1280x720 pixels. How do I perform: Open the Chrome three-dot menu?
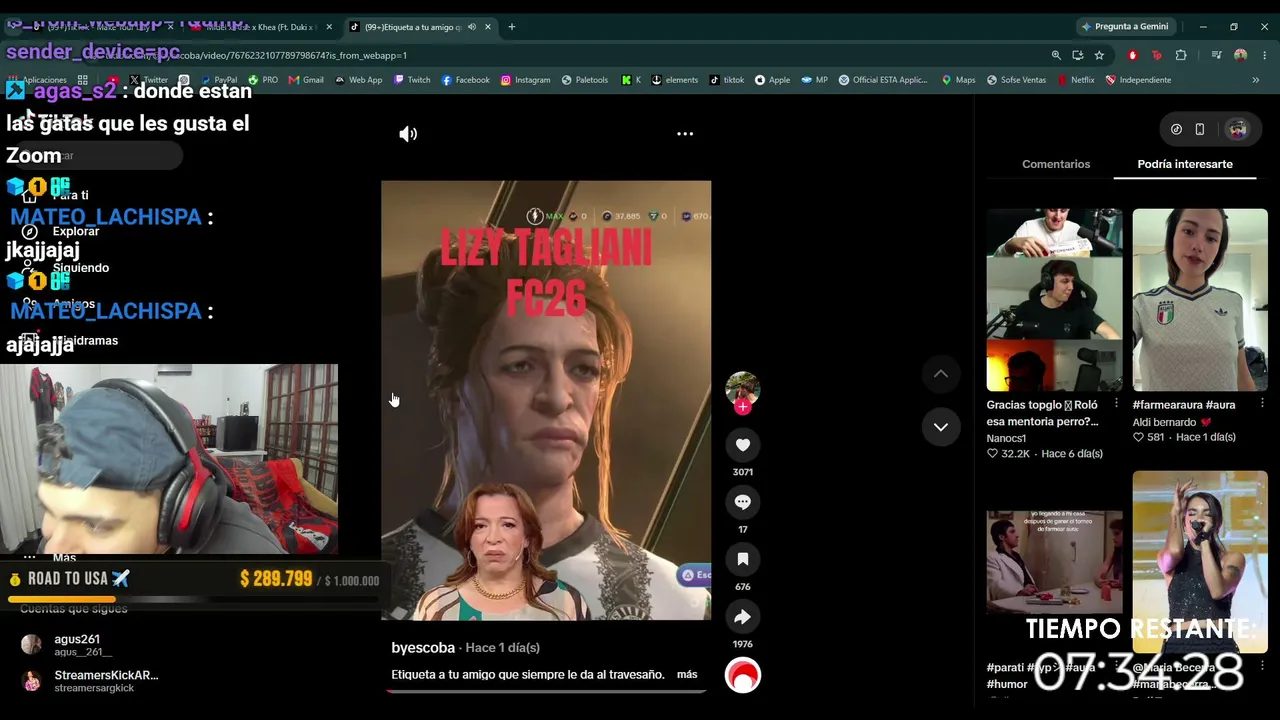(1264, 55)
